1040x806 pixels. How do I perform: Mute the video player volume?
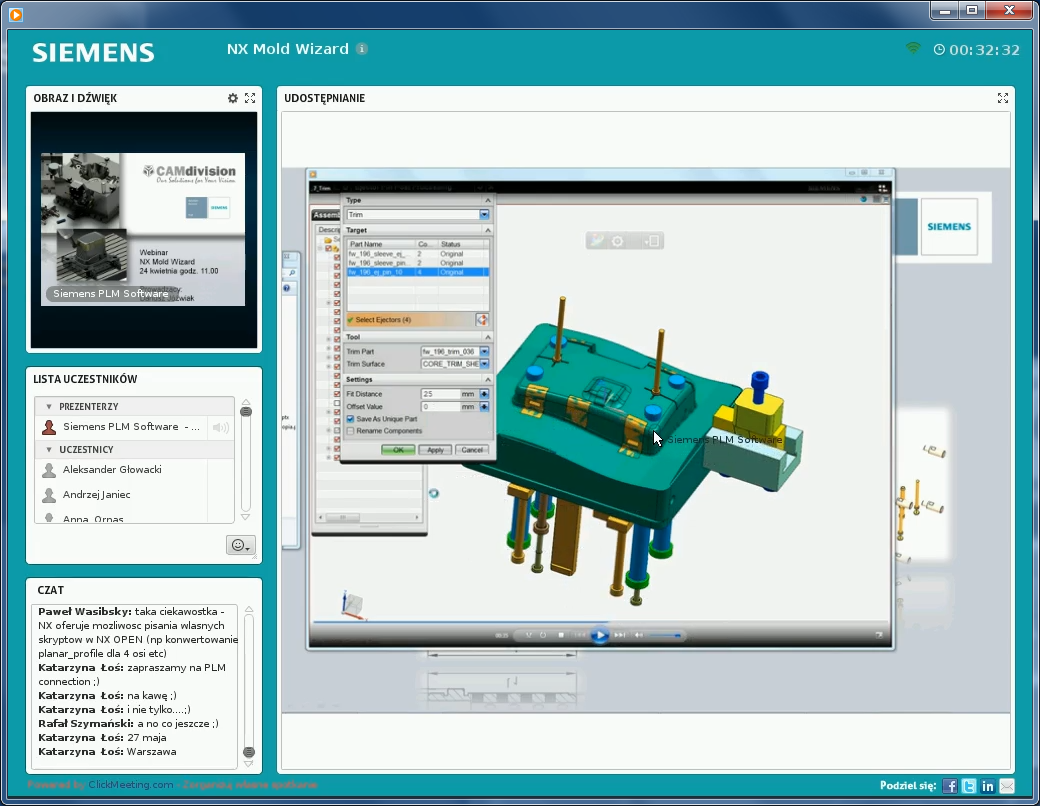click(639, 635)
